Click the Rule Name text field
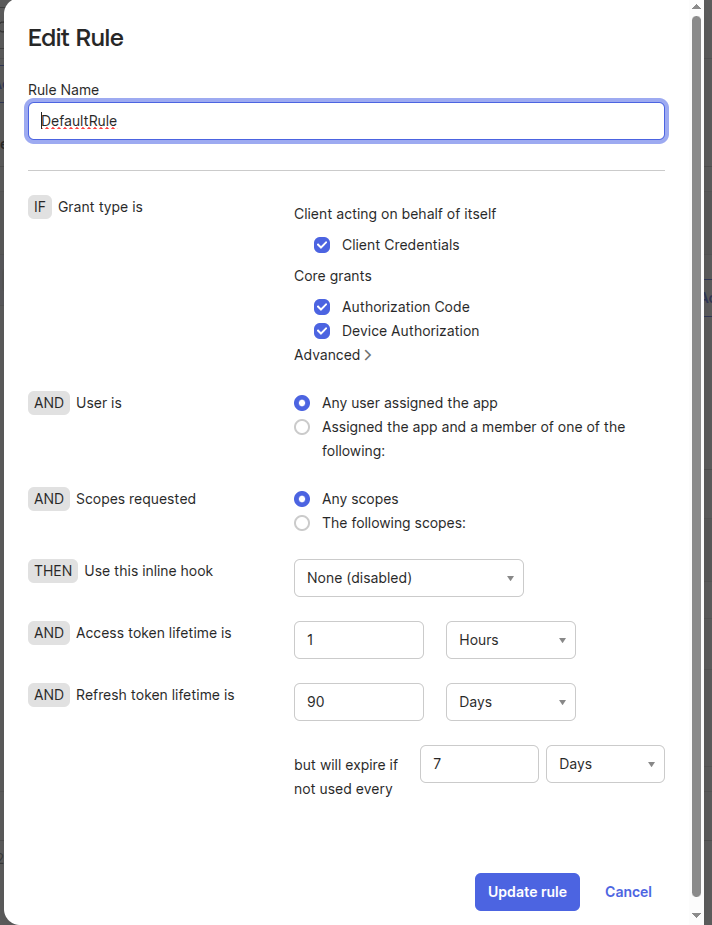The height and width of the screenshot is (925, 712). pos(346,121)
